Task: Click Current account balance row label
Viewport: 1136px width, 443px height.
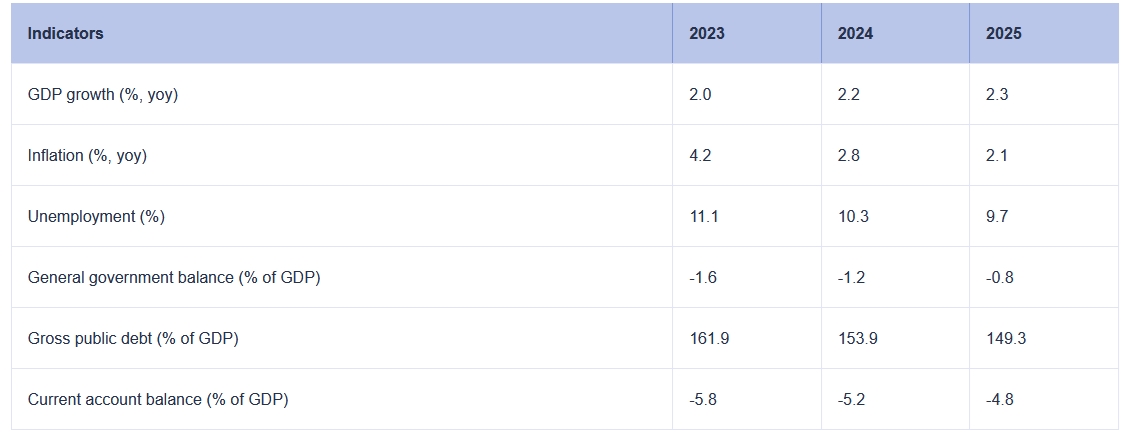Action: [158, 399]
